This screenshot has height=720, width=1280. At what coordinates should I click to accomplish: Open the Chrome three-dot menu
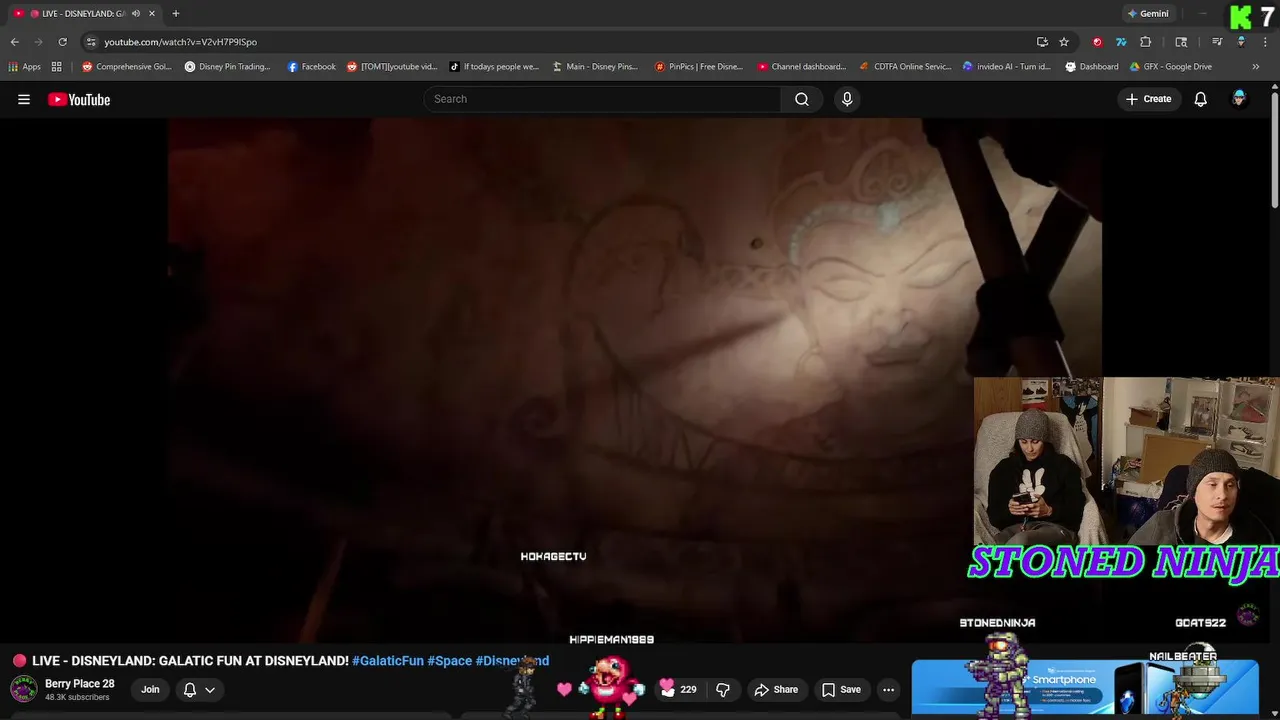[1265, 42]
